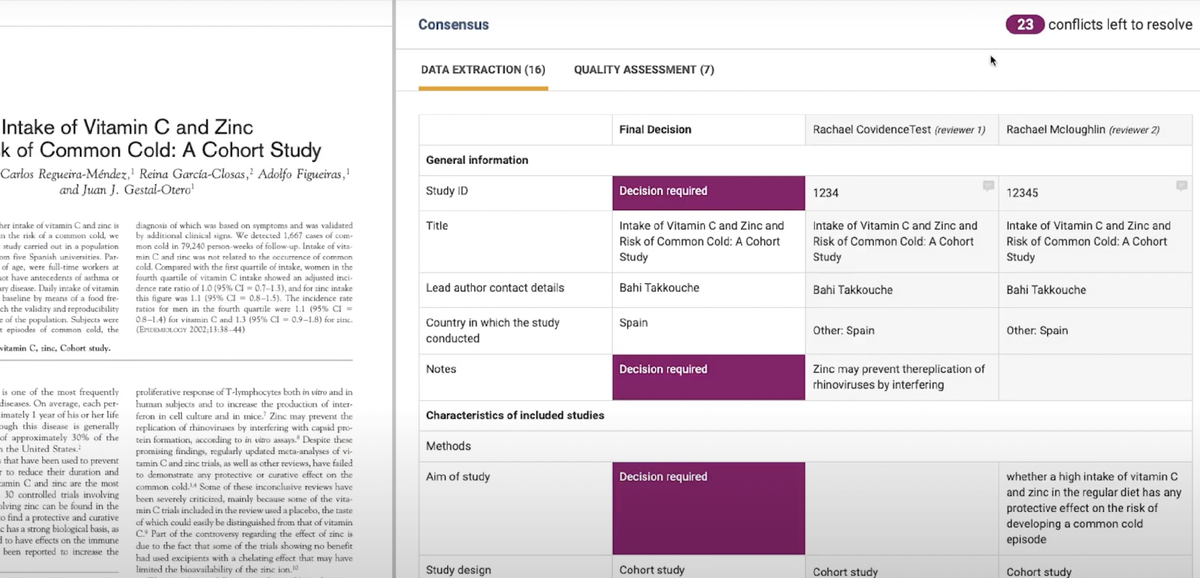1200x578 pixels.
Task: Click Final Decision country value Spain
Action: [634, 323]
